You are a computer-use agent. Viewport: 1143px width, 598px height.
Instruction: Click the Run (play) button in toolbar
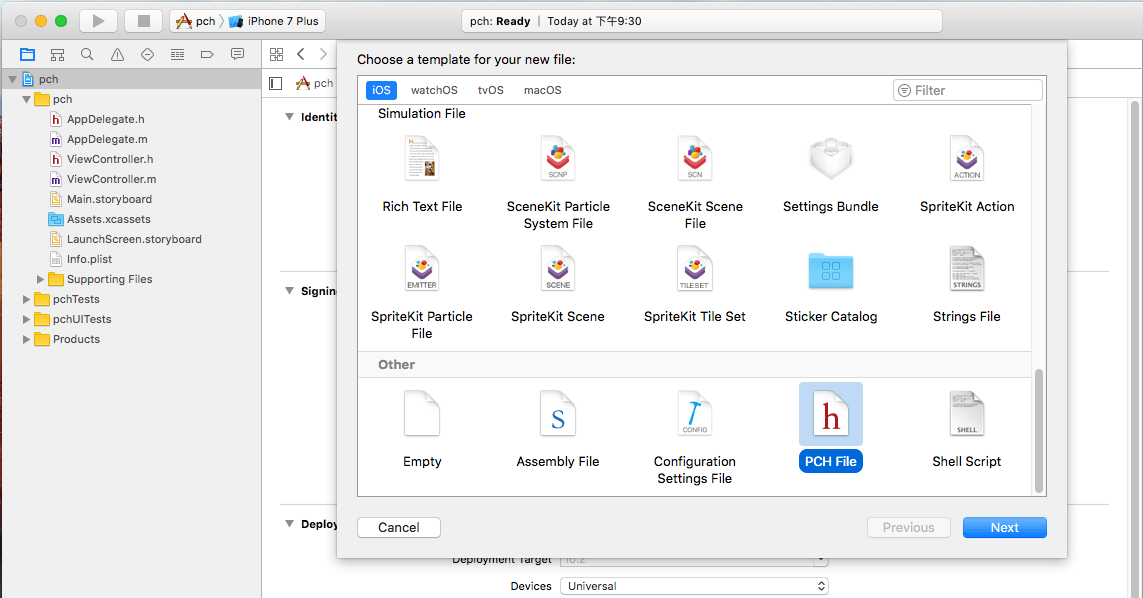point(97,21)
